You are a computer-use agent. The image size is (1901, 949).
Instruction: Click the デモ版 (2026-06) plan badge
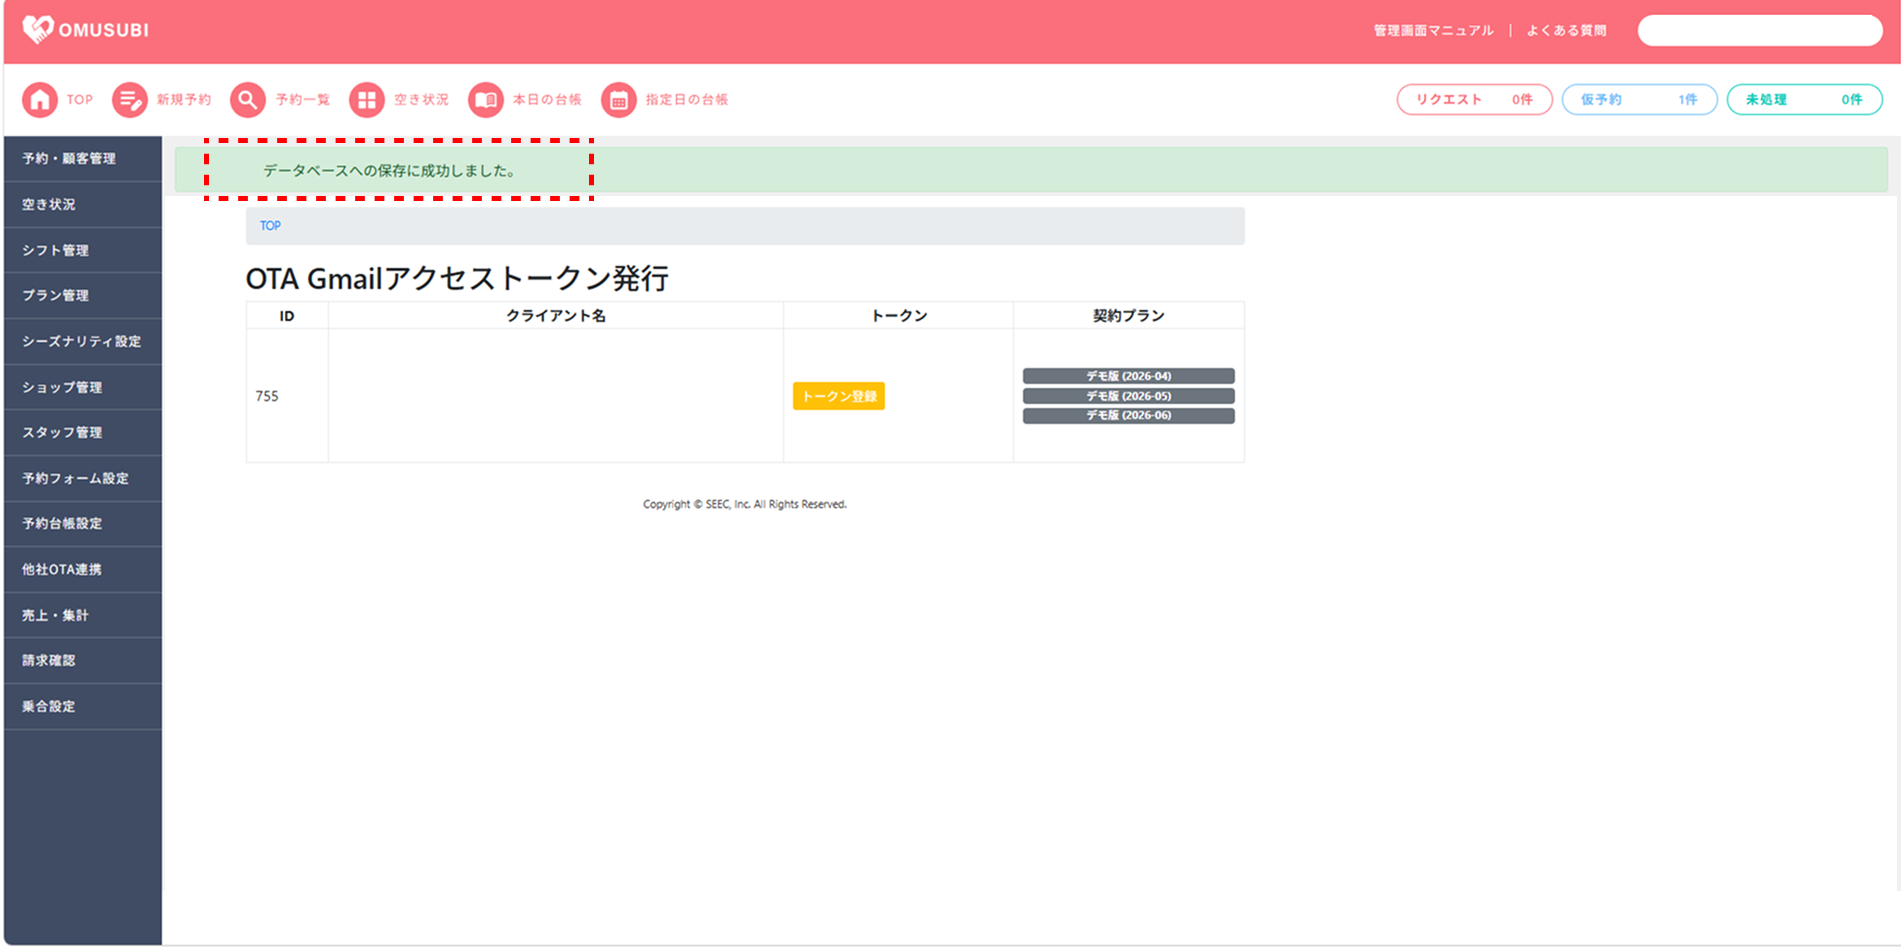(1128, 415)
